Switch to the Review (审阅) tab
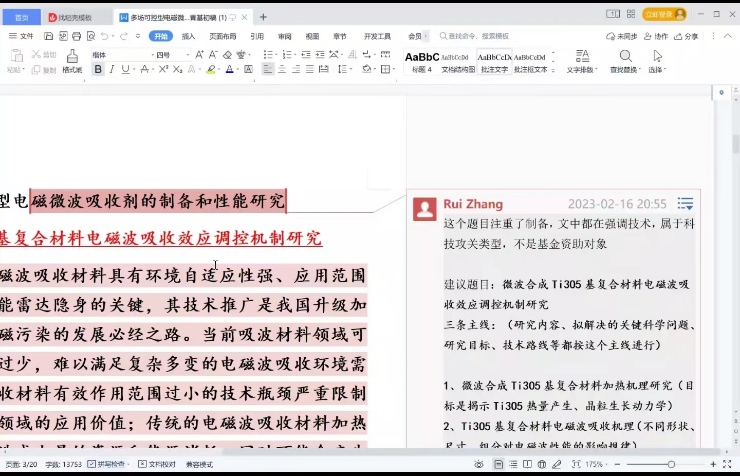Viewport: 740px width, 476px height. coord(285,36)
